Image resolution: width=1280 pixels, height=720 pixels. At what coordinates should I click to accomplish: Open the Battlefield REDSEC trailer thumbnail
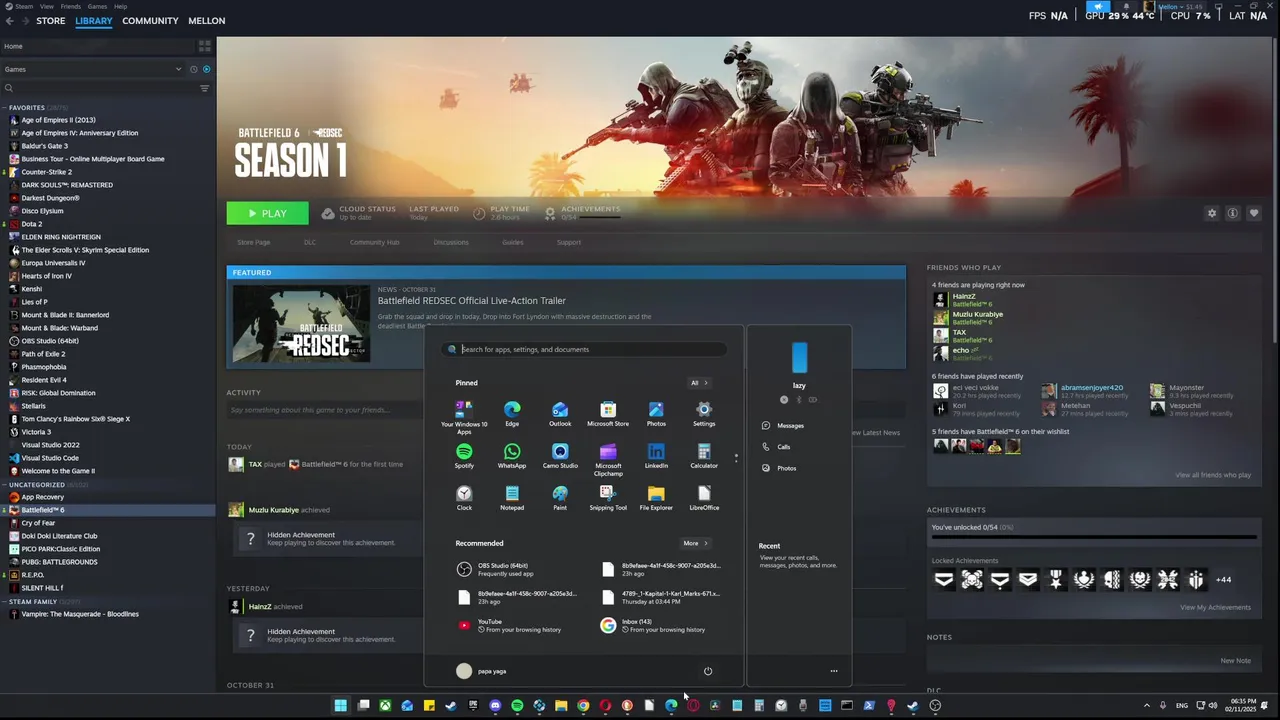point(301,323)
